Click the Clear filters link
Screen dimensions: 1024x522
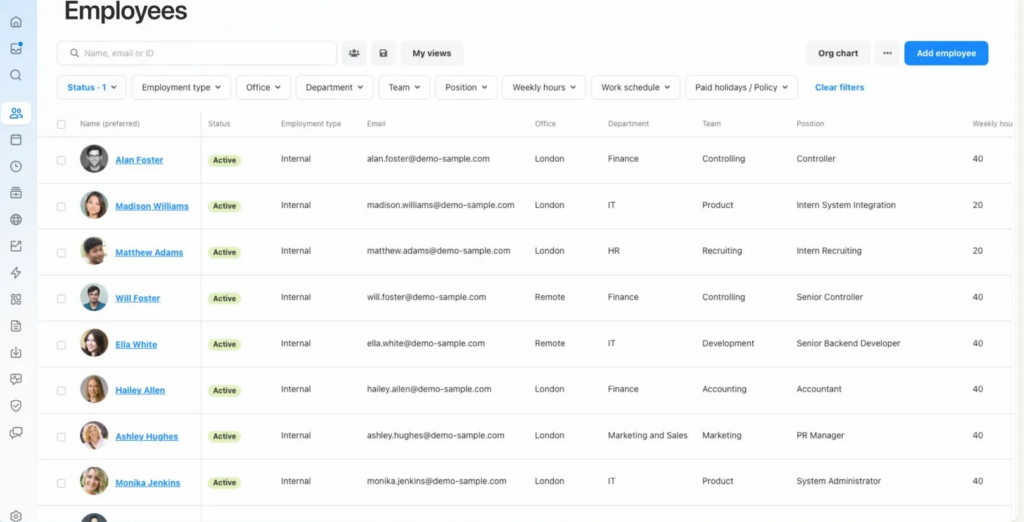tap(839, 87)
